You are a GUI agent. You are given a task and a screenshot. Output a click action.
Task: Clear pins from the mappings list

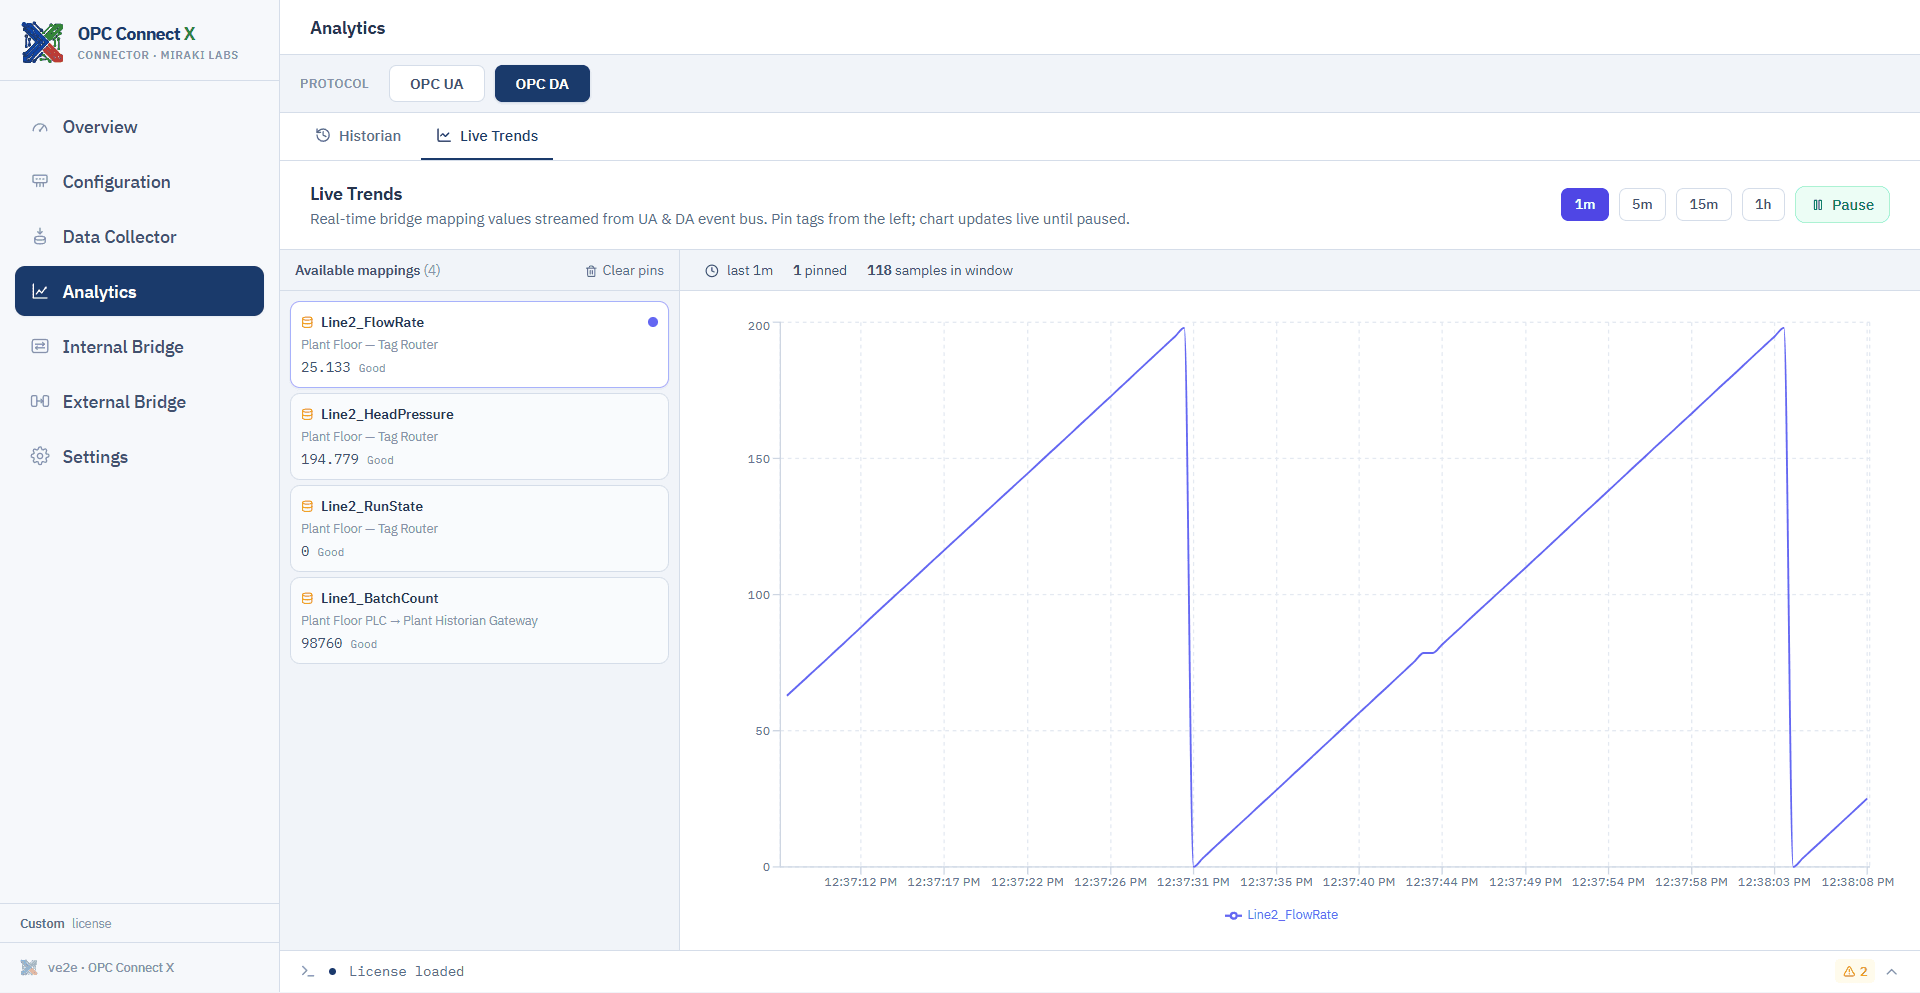coord(625,271)
